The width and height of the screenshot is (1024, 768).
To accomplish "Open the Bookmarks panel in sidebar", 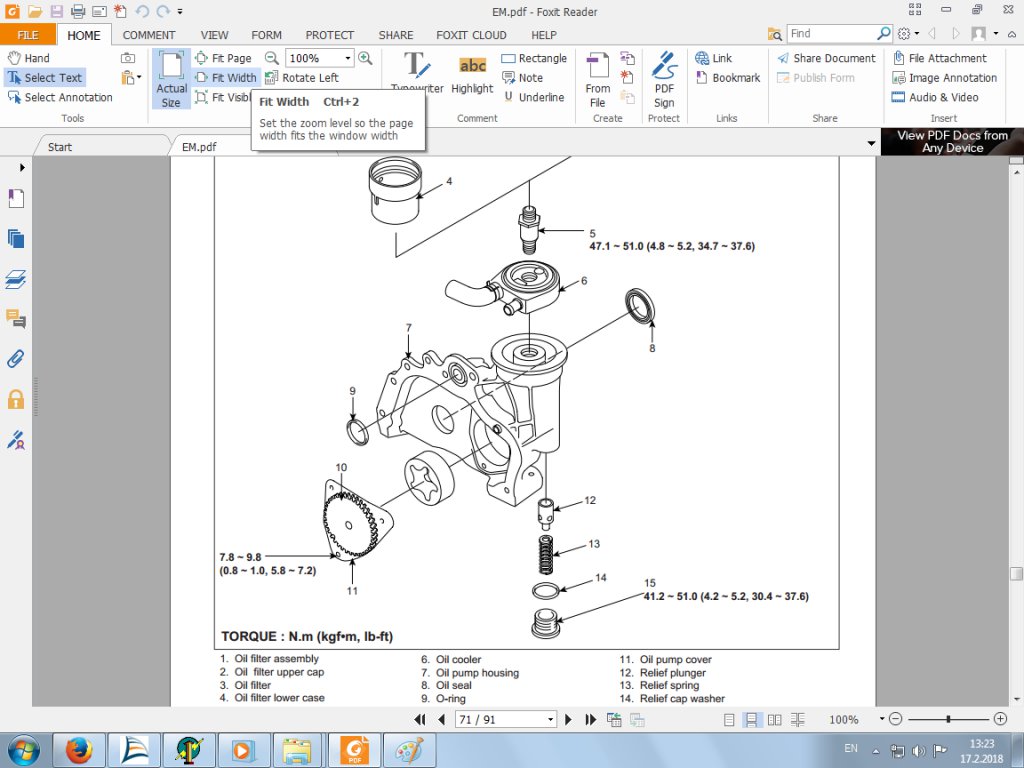I will click(x=16, y=199).
